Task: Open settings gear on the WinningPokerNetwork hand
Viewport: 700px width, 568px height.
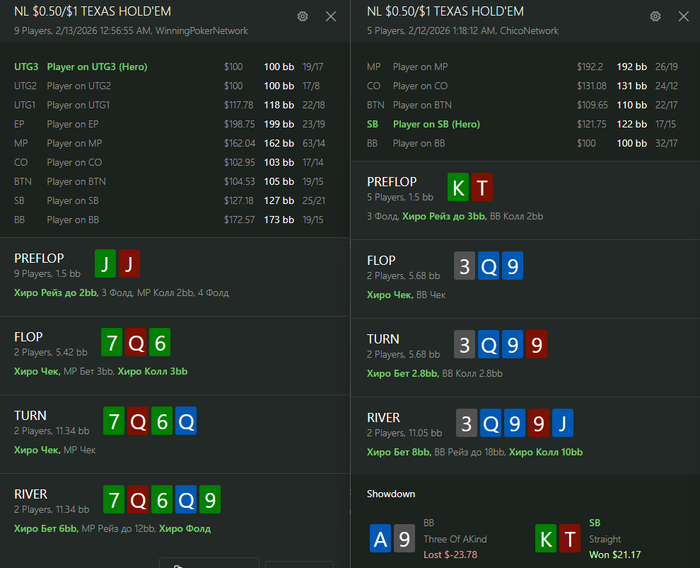Action: point(303,17)
